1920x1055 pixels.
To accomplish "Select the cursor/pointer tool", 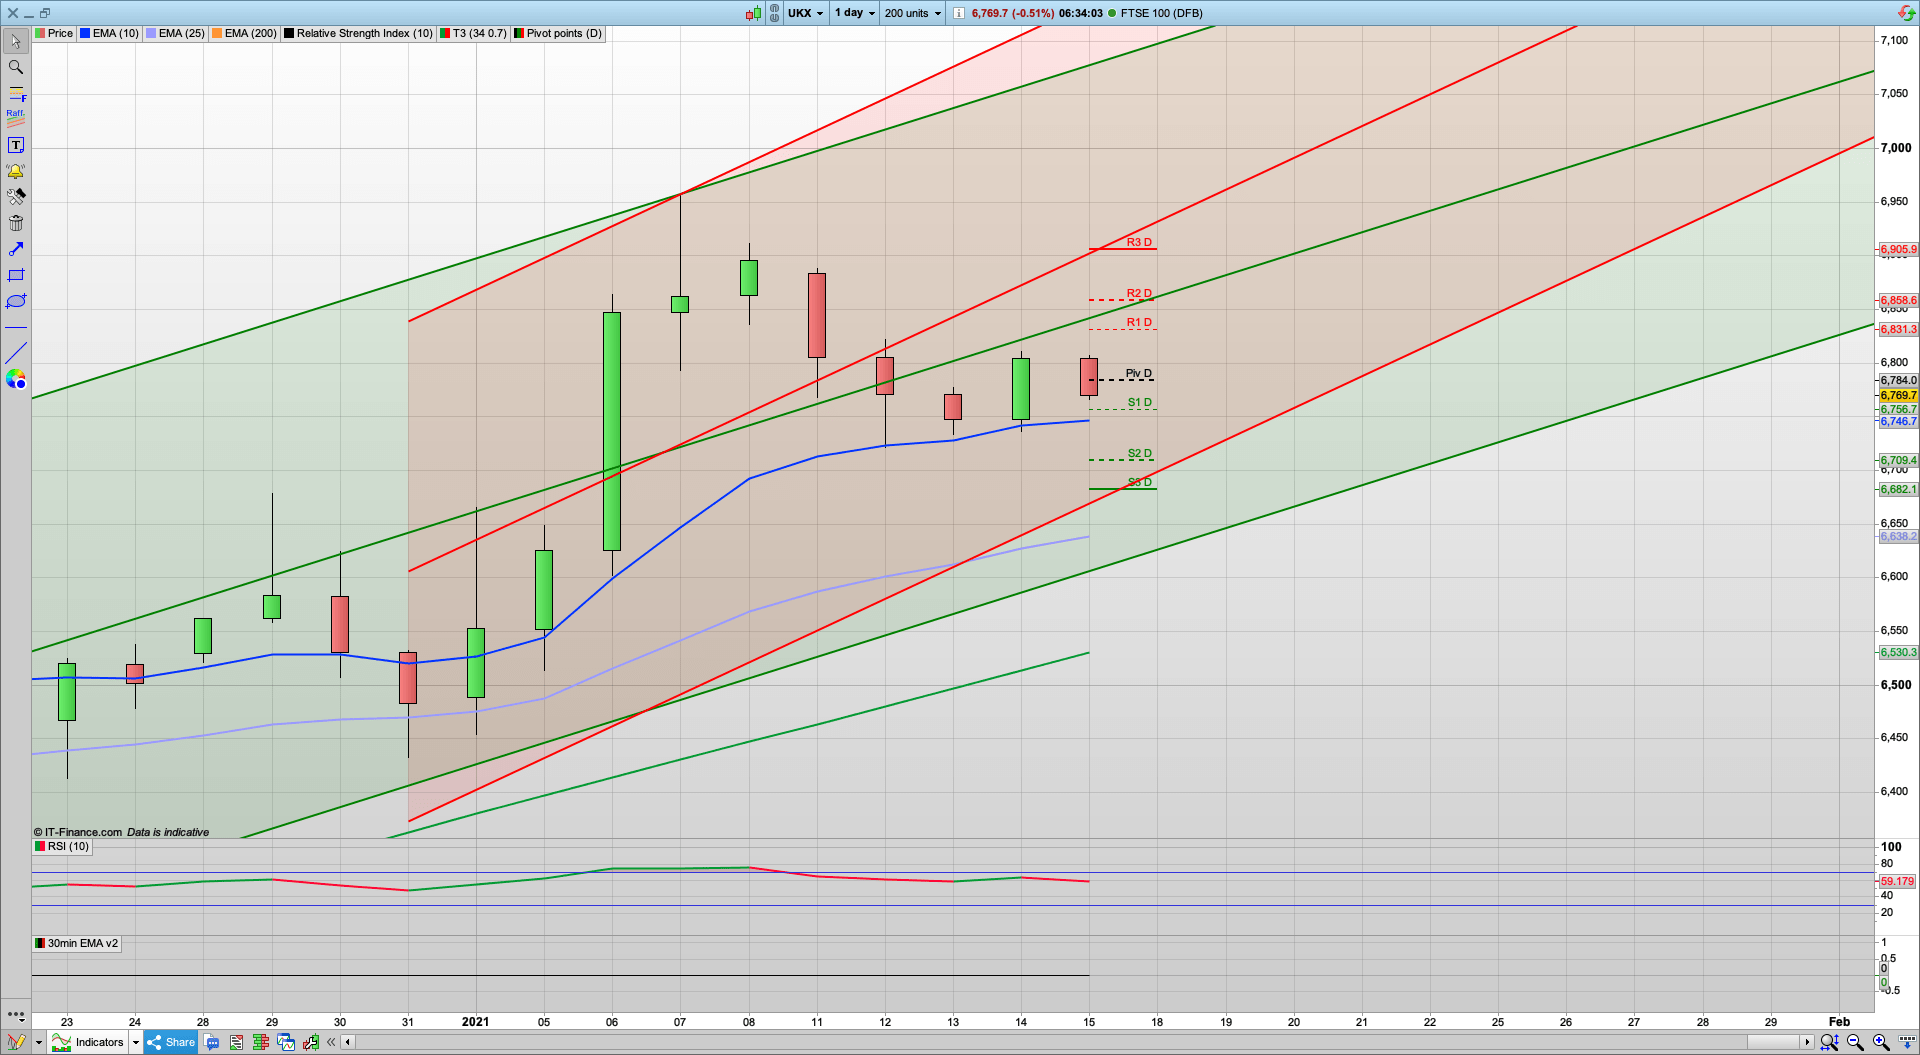I will (x=15, y=42).
